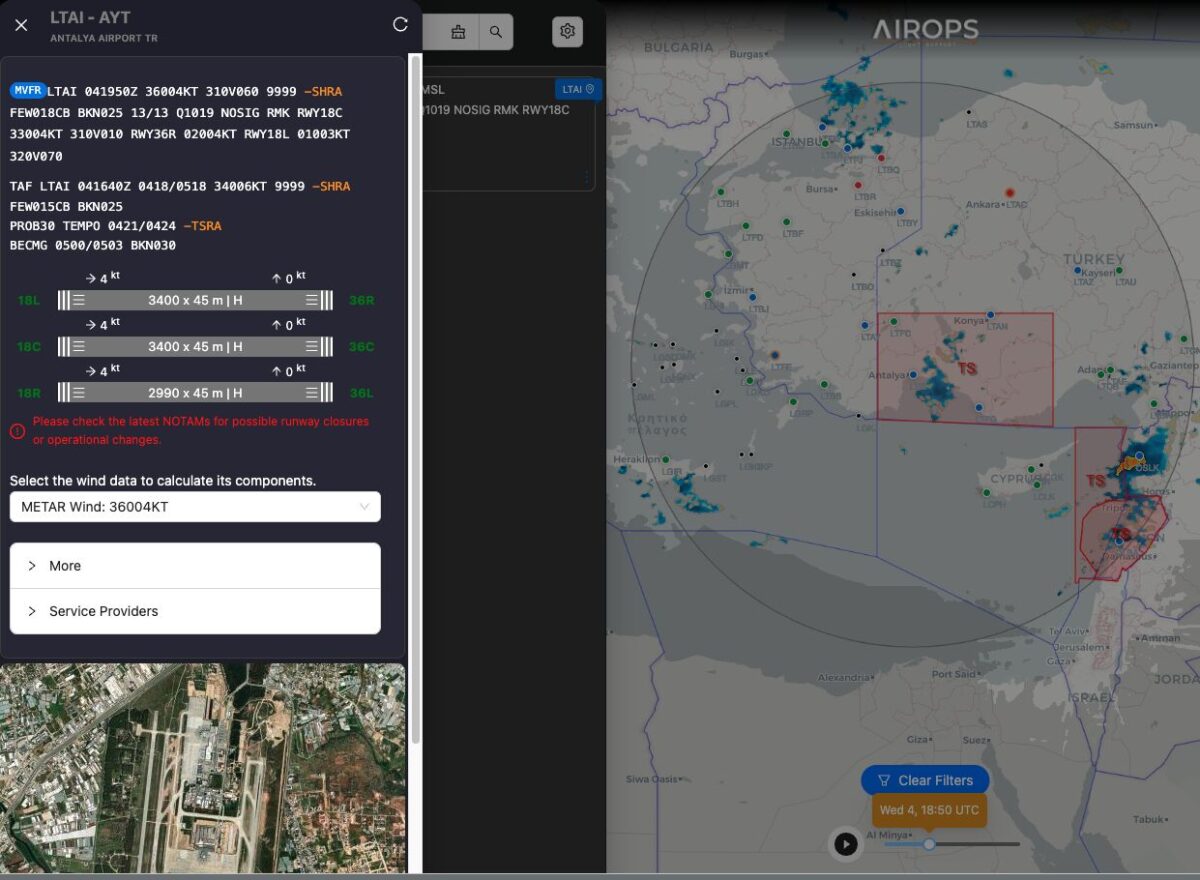
Task: Click "Select the wind data" instruction text
Action: coord(163,481)
